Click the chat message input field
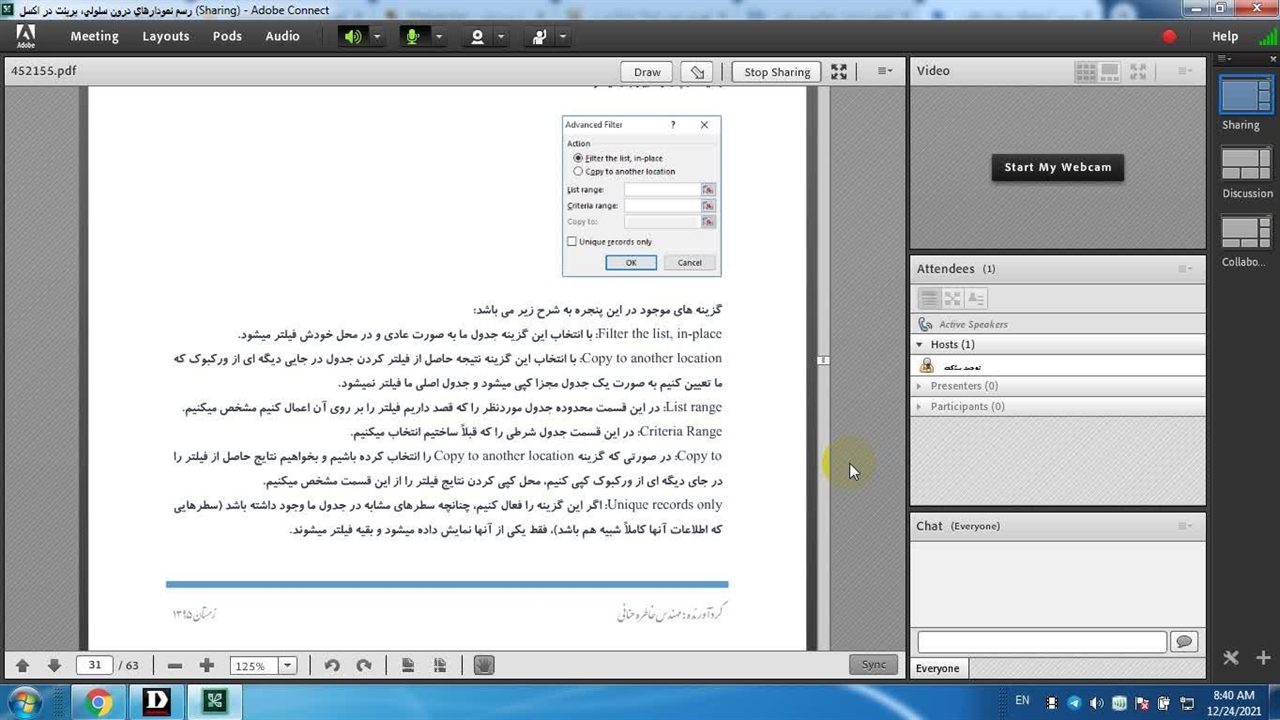The image size is (1280, 720). coord(1041,642)
